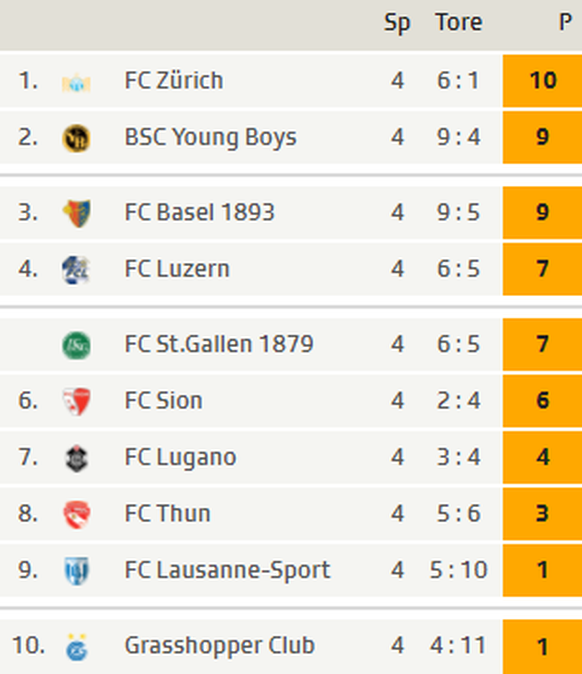Open the FC Zürich team link
Screen dimensions: 582x674
pos(174,80)
